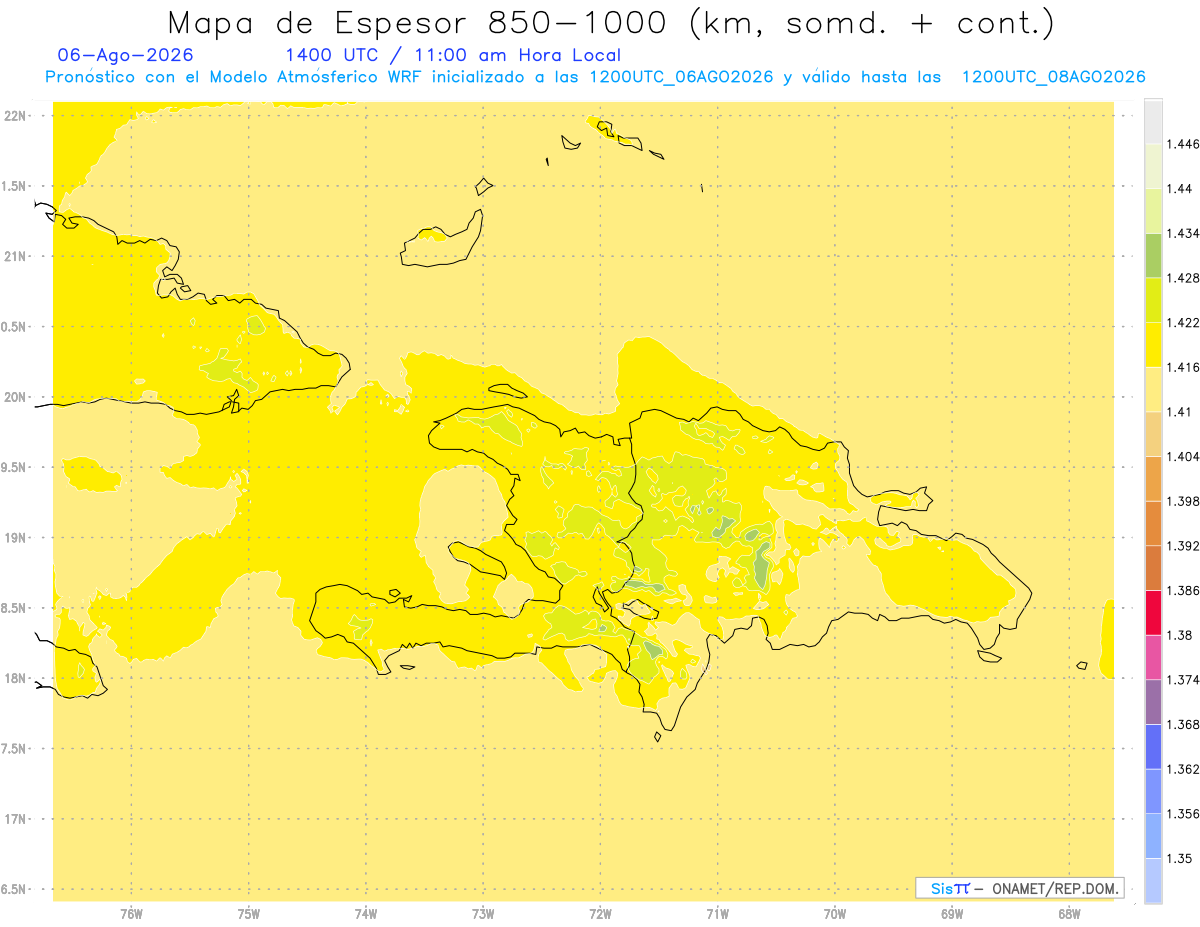
Task: Click the yellow-green swatch between 1.422 and 1.428
Action: tap(1153, 300)
